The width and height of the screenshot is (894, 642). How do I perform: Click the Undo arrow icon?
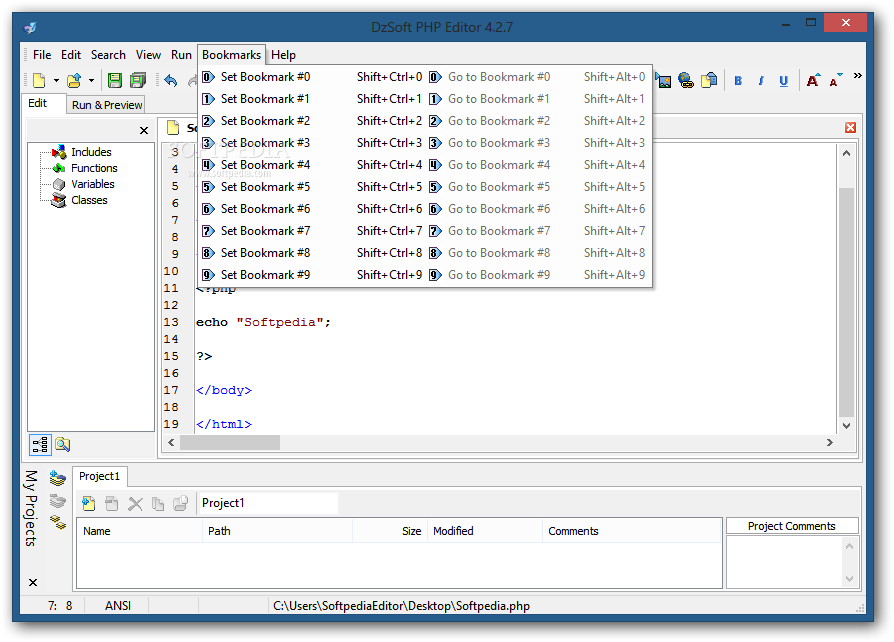(170, 80)
